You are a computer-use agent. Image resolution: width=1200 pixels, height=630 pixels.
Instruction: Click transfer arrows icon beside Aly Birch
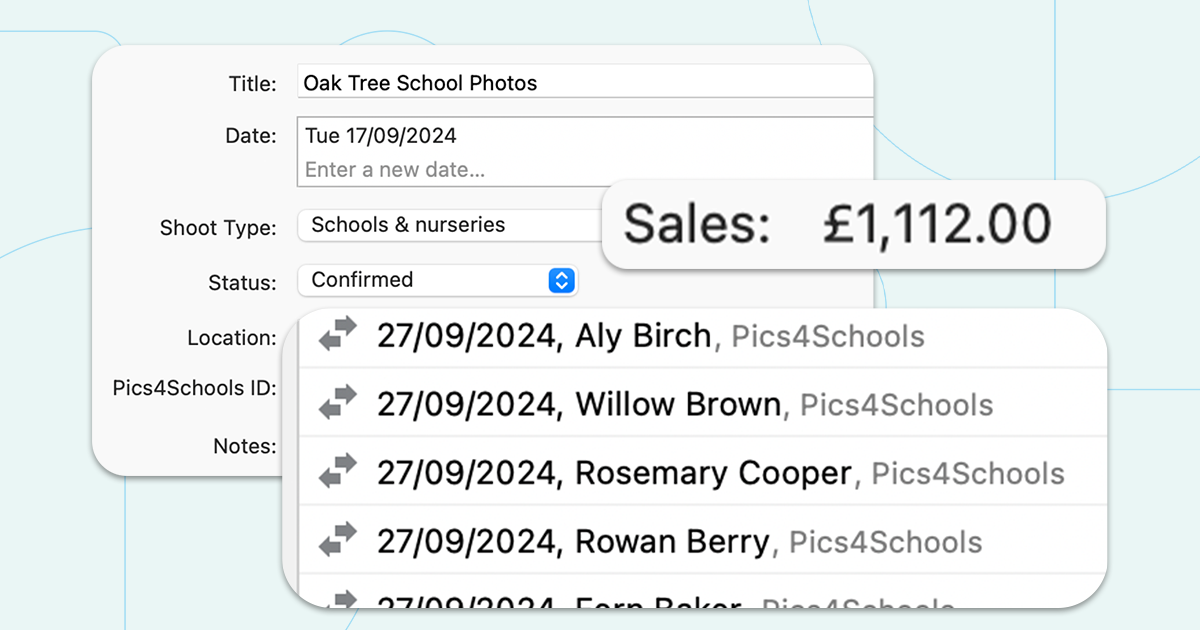pyautogui.click(x=337, y=335)
